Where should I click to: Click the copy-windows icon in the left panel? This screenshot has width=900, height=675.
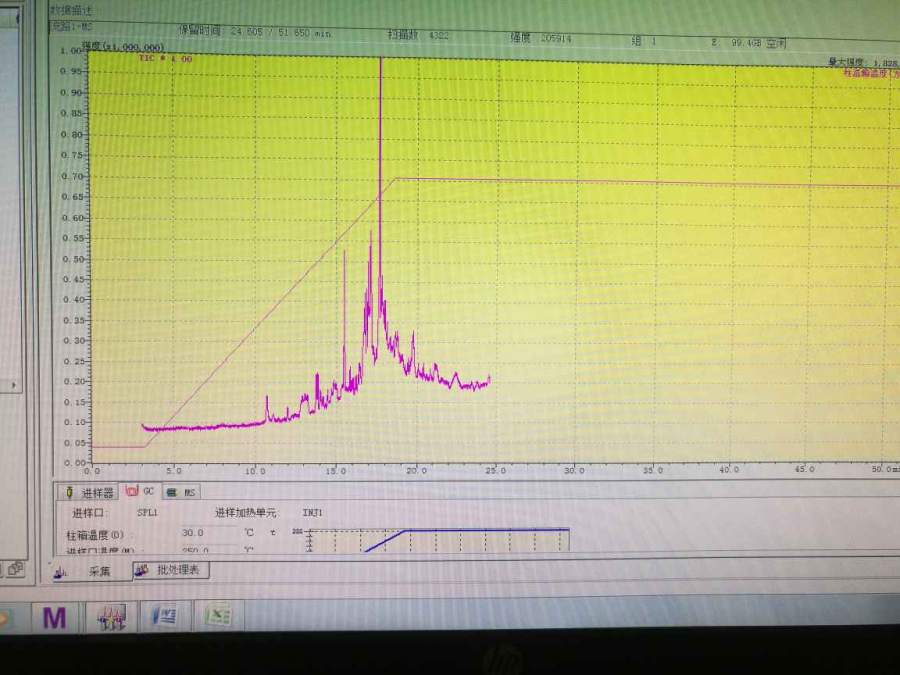15,569
